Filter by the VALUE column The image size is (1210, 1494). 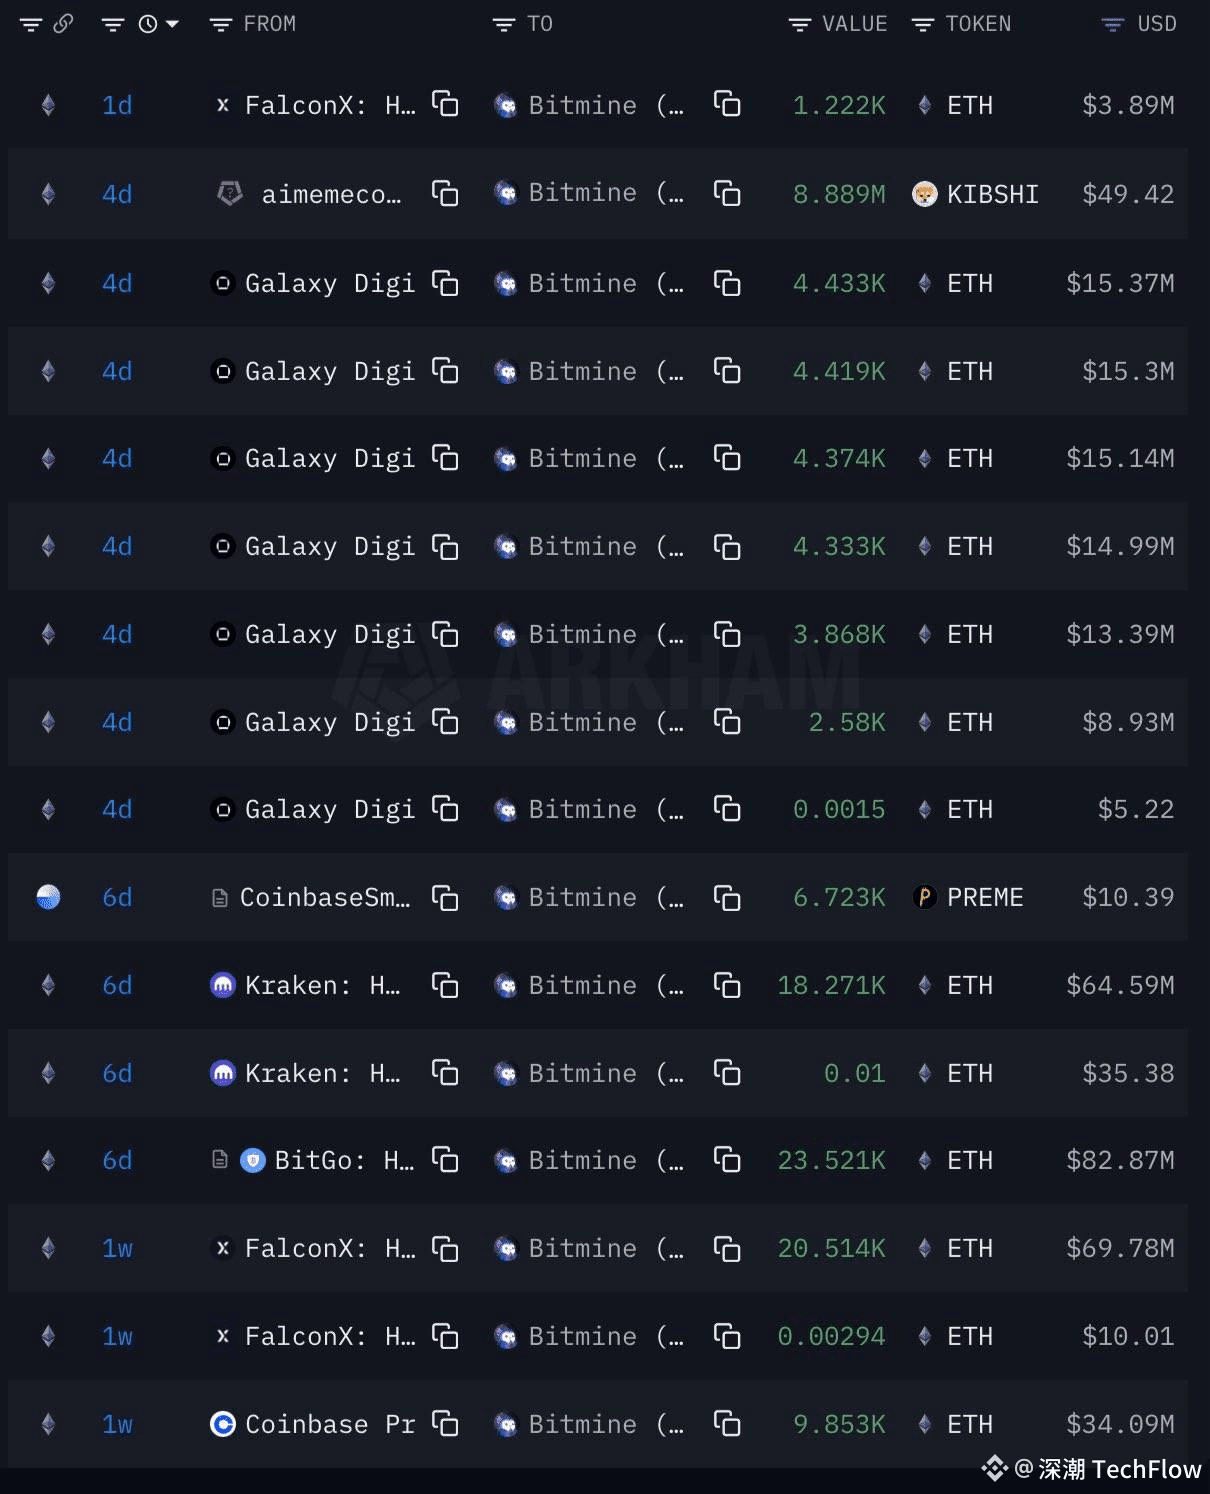point(799,24)
